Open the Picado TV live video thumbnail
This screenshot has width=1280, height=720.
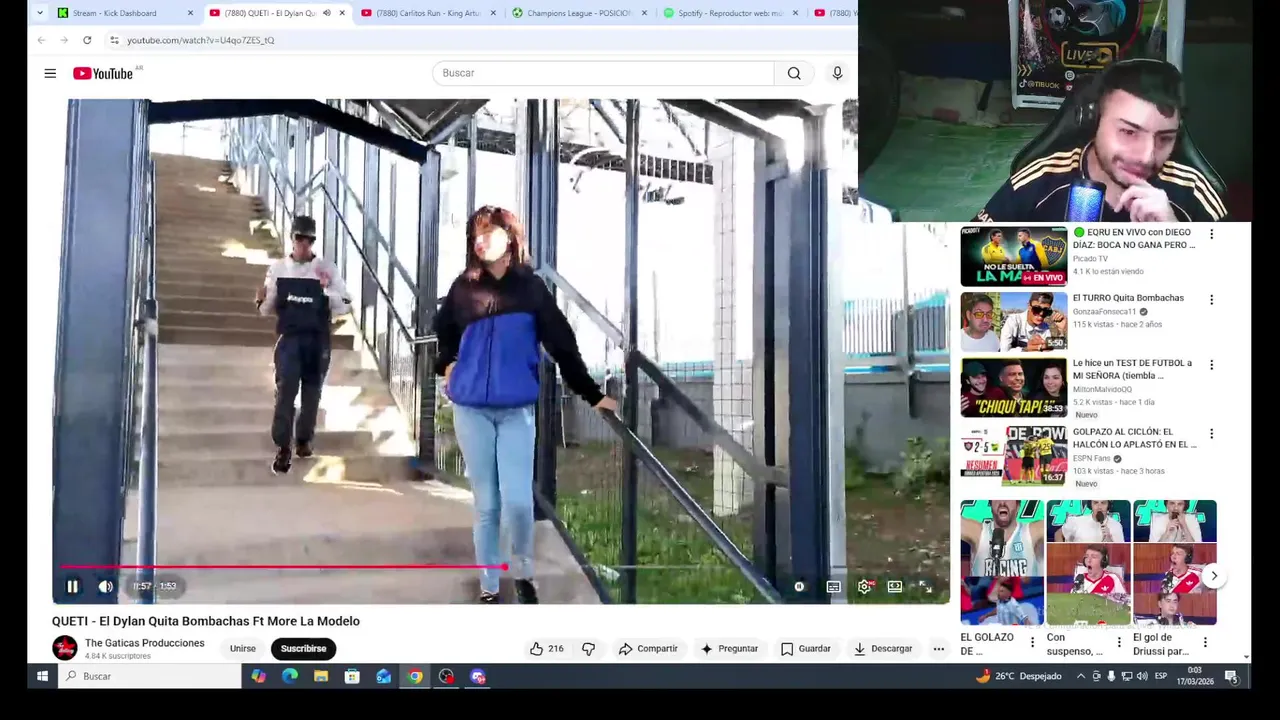[x=1014, y=257]
